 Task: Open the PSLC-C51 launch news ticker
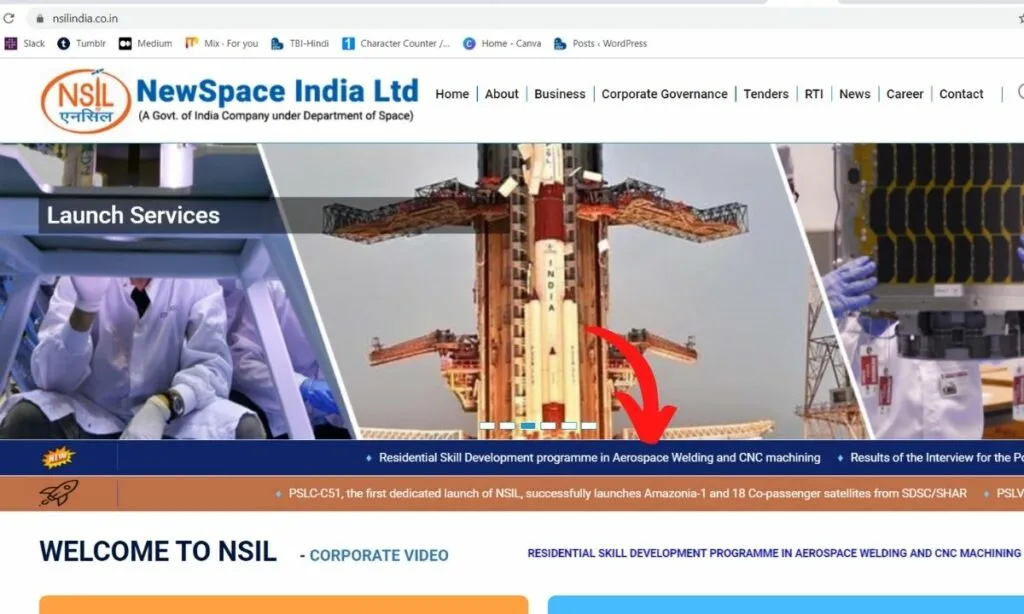tap(628, 493)
